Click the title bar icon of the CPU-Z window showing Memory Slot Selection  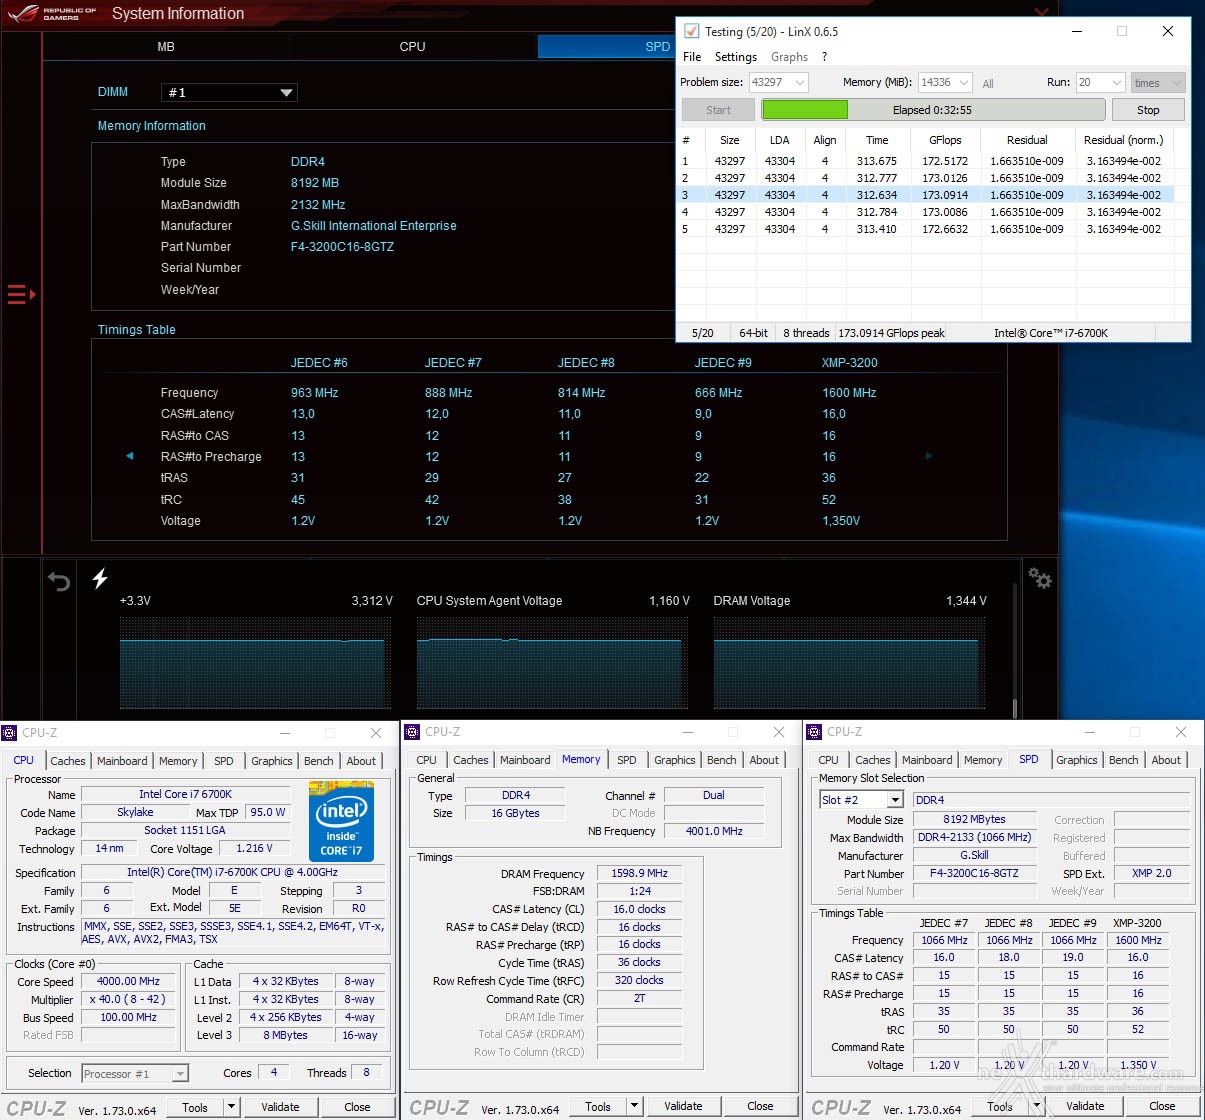click(x=814, y=732)
